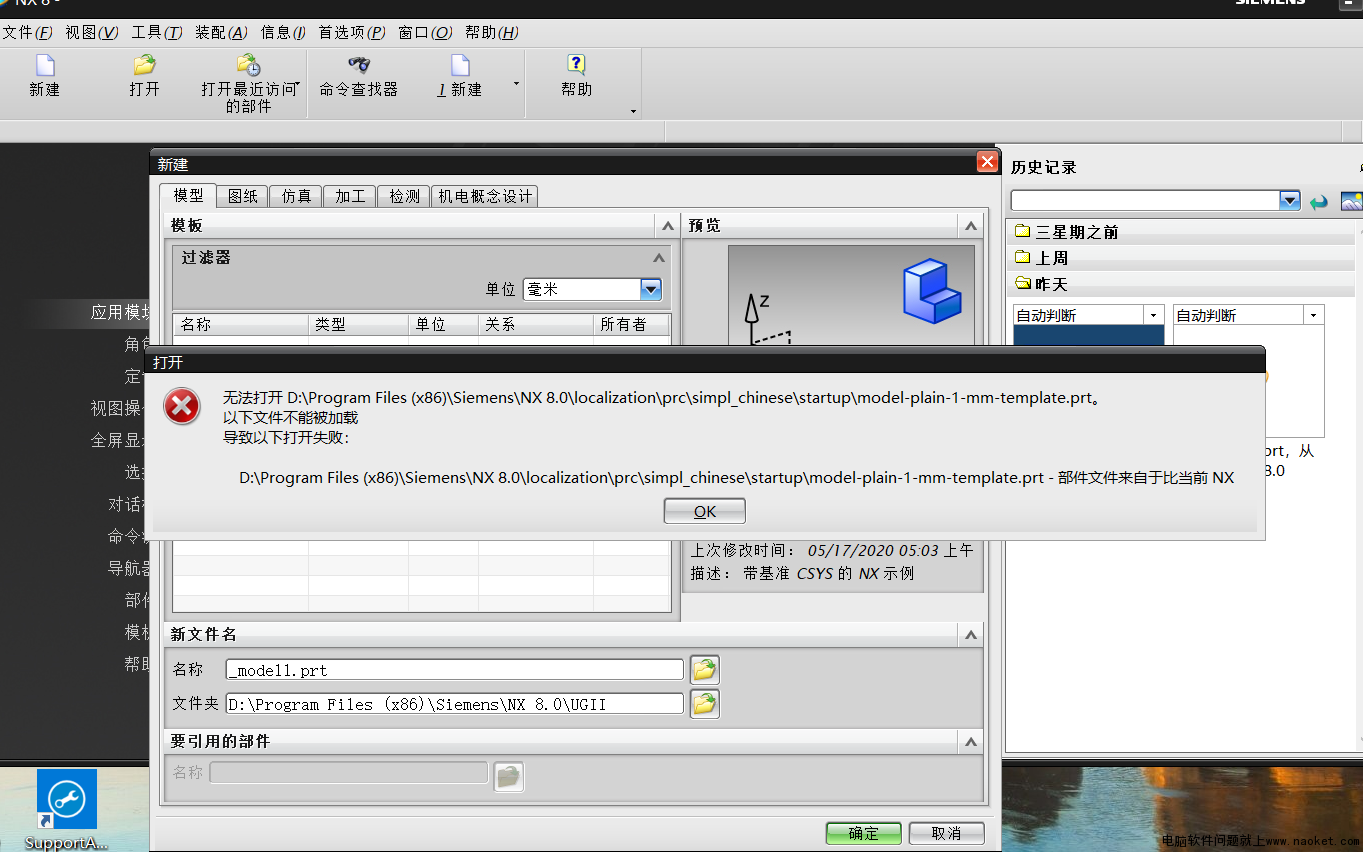Open dropdown arrow next to 1 新建
The image size is (1363, 852).
(517, 83)
